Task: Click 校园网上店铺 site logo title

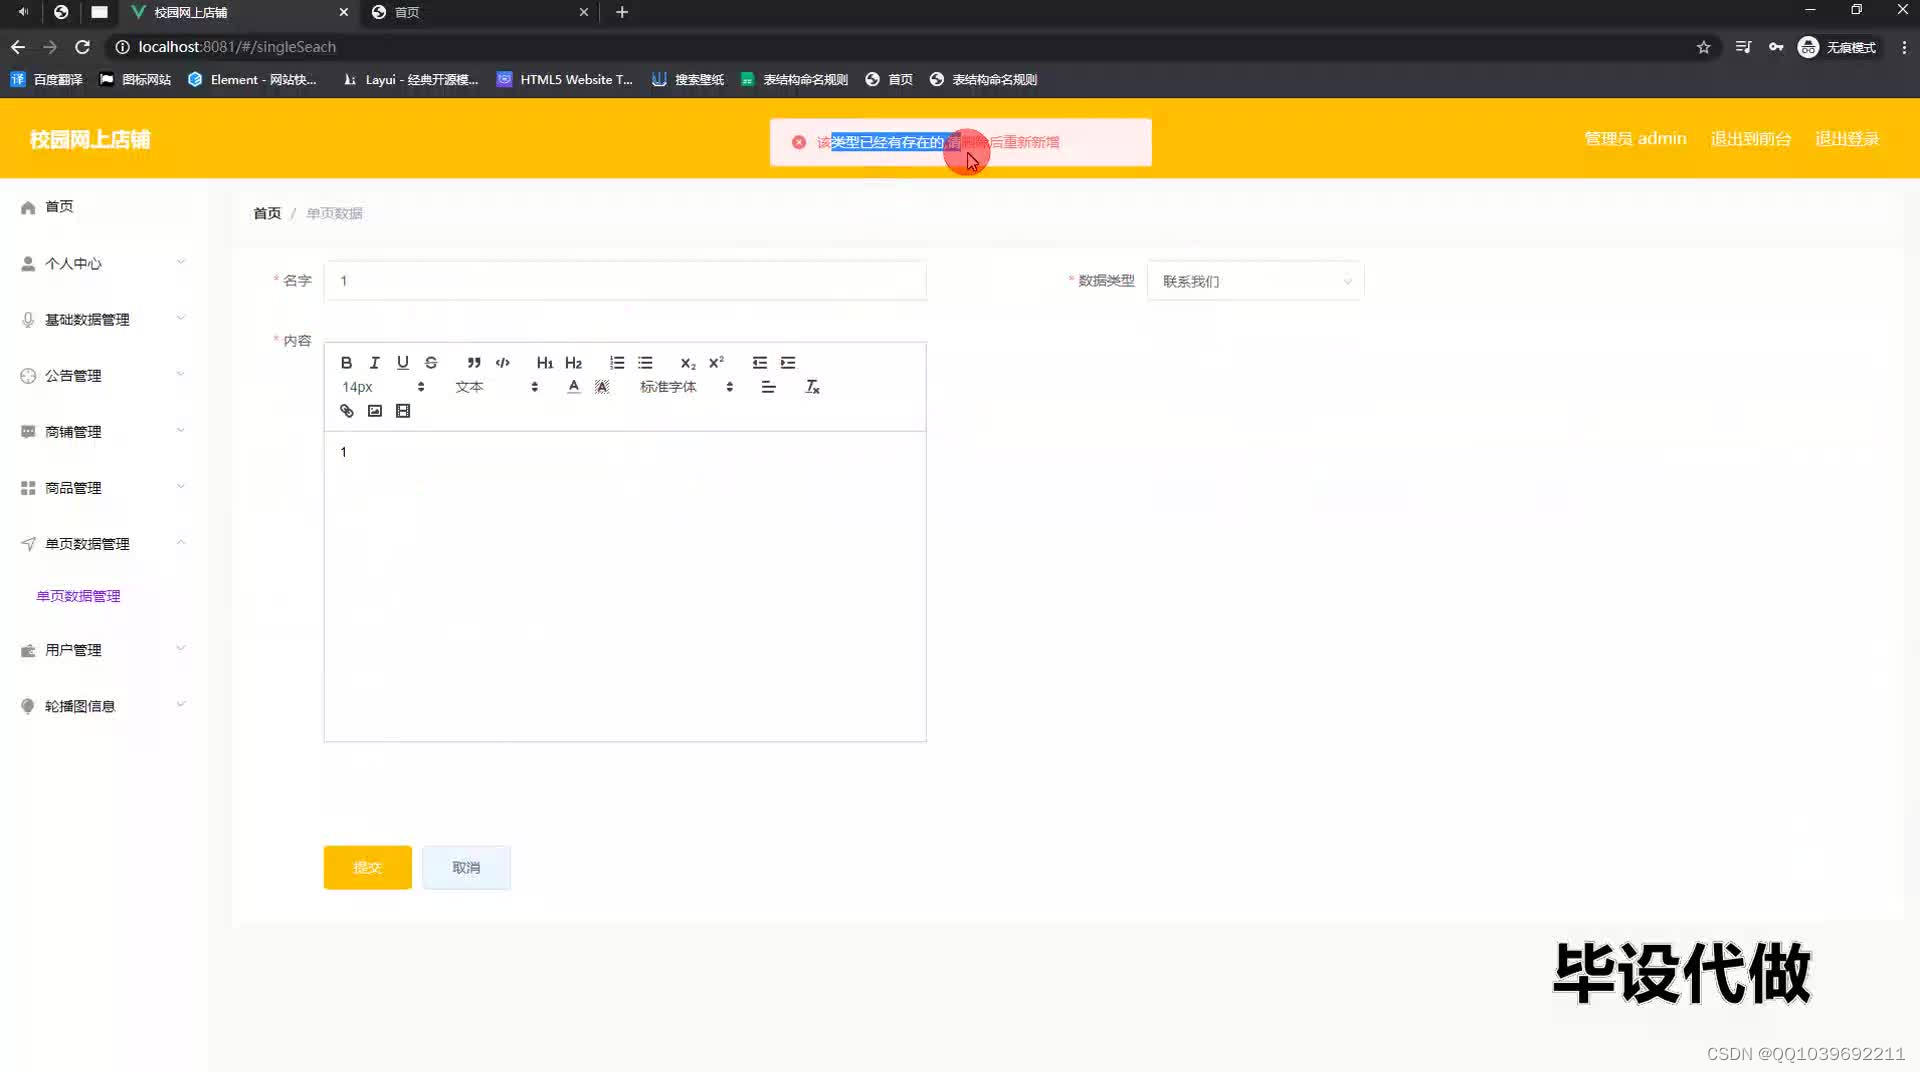Action: tap(90, 139)
